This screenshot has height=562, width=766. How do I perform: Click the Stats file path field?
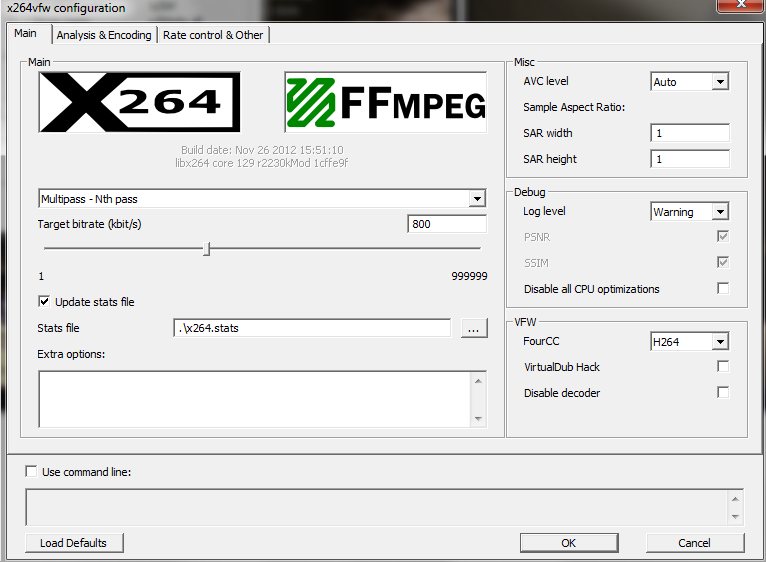click(x=312, y=328)
